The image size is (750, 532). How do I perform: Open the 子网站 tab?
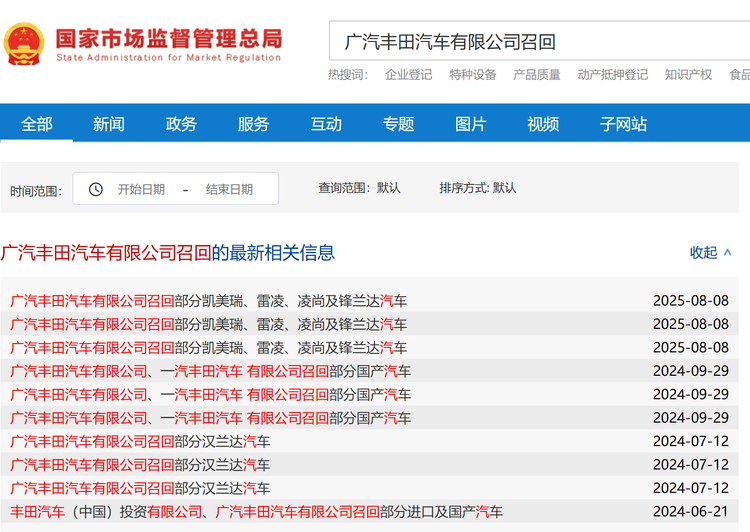[623, 124]
